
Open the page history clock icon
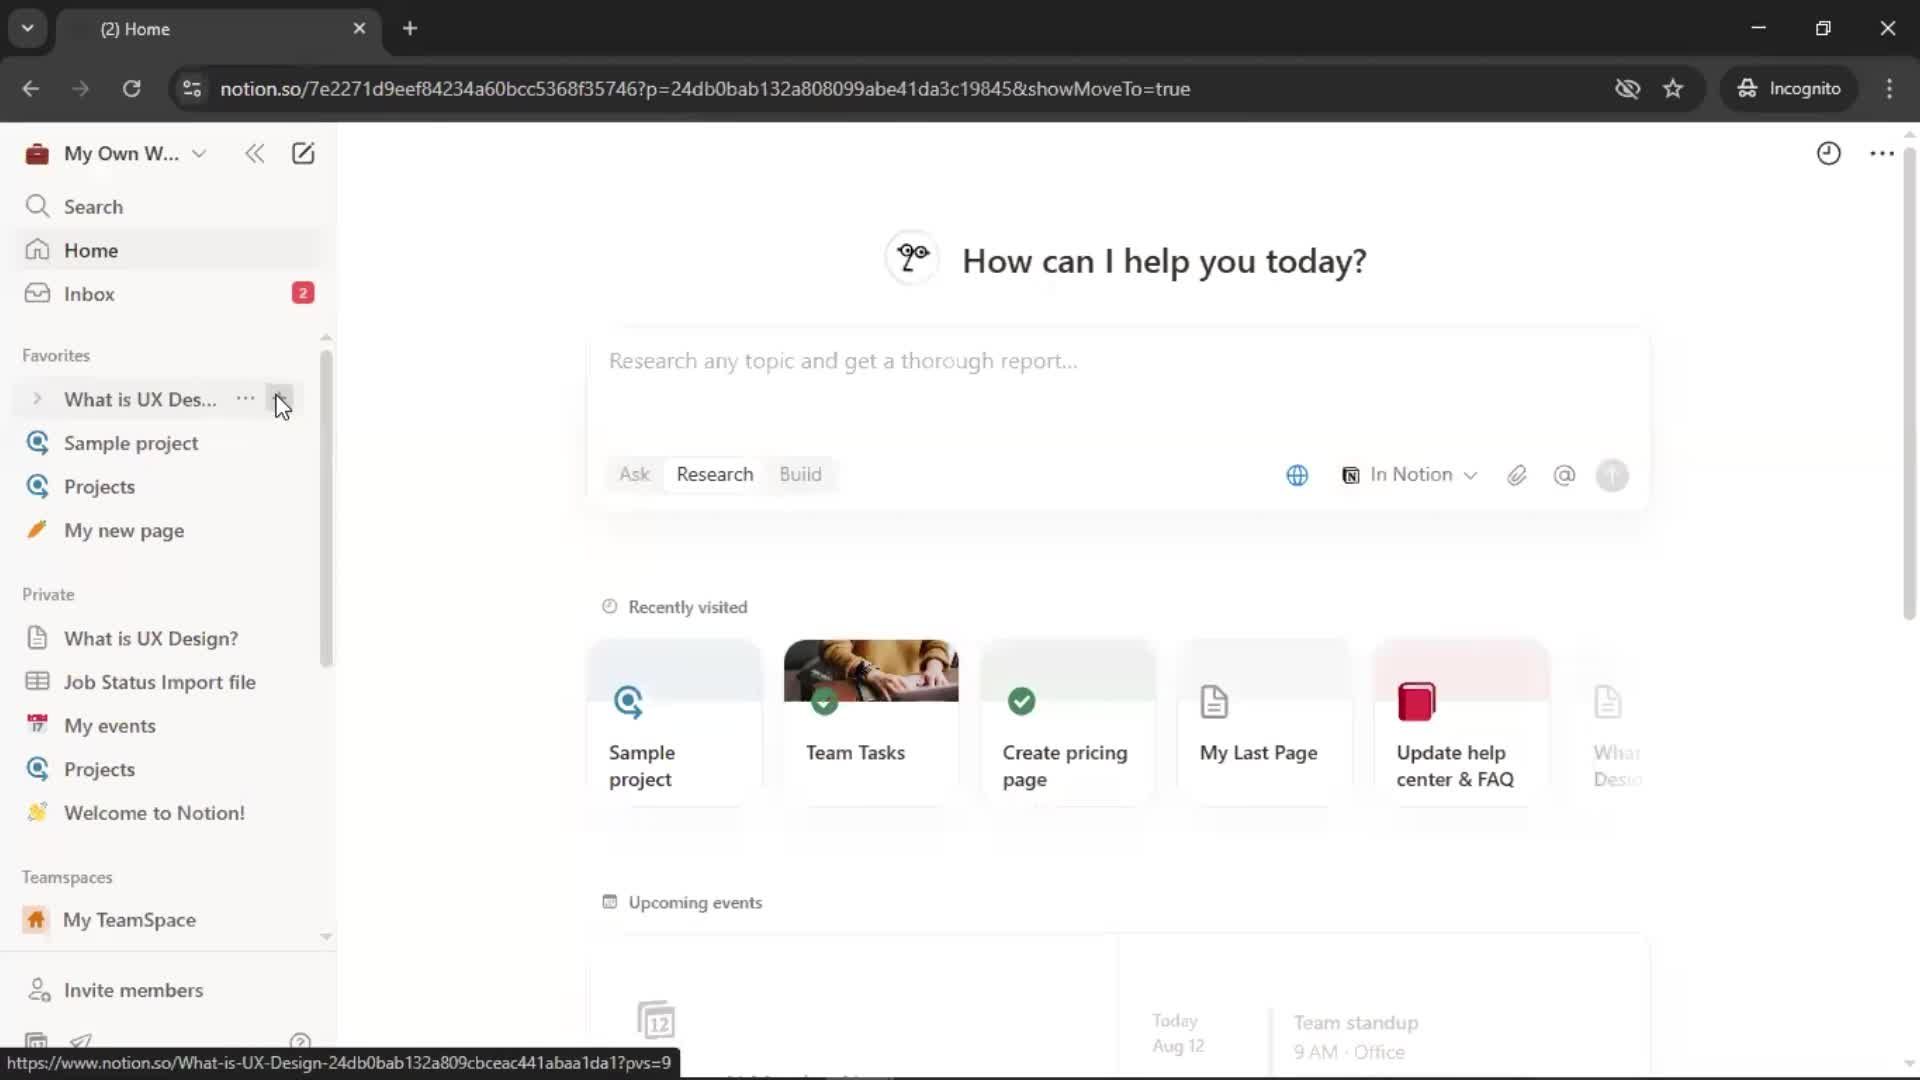(x=1828, y=153)
